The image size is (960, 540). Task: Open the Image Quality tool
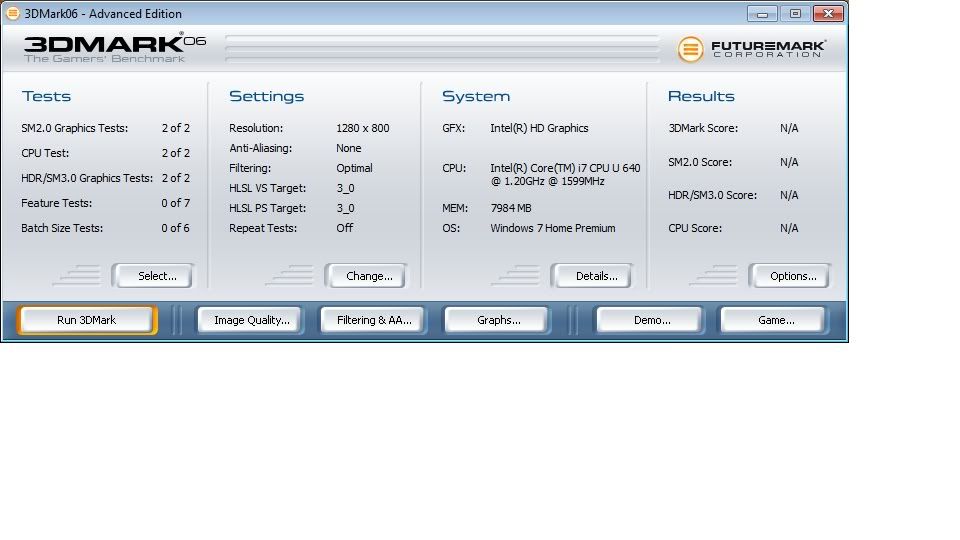[x=251, y=320]
